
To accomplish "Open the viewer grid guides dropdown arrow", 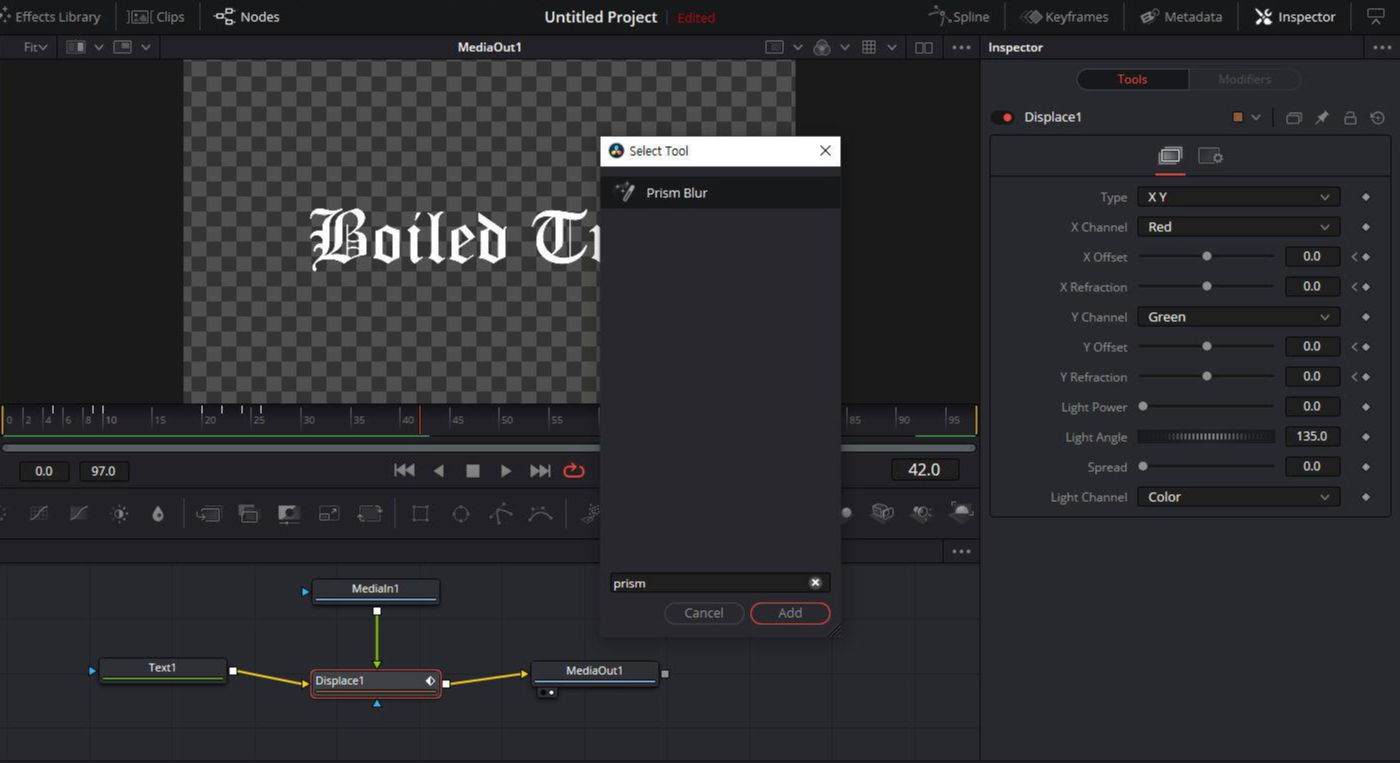I will (892, 47).
